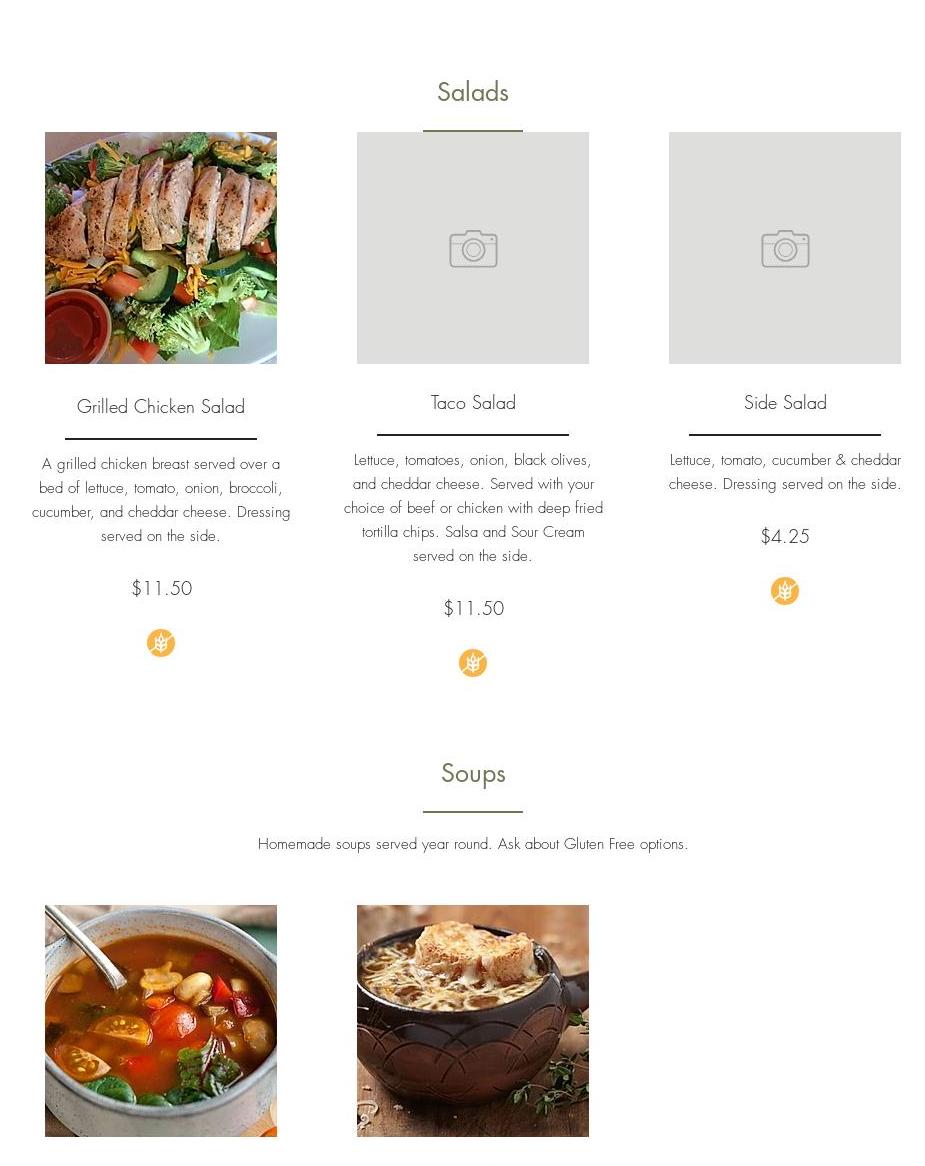The width and height of the screenshot is (925, 1166).
Task: Click the Grilled Chicken Salad gluten-free wheat icon
Action: click(161, 642)
